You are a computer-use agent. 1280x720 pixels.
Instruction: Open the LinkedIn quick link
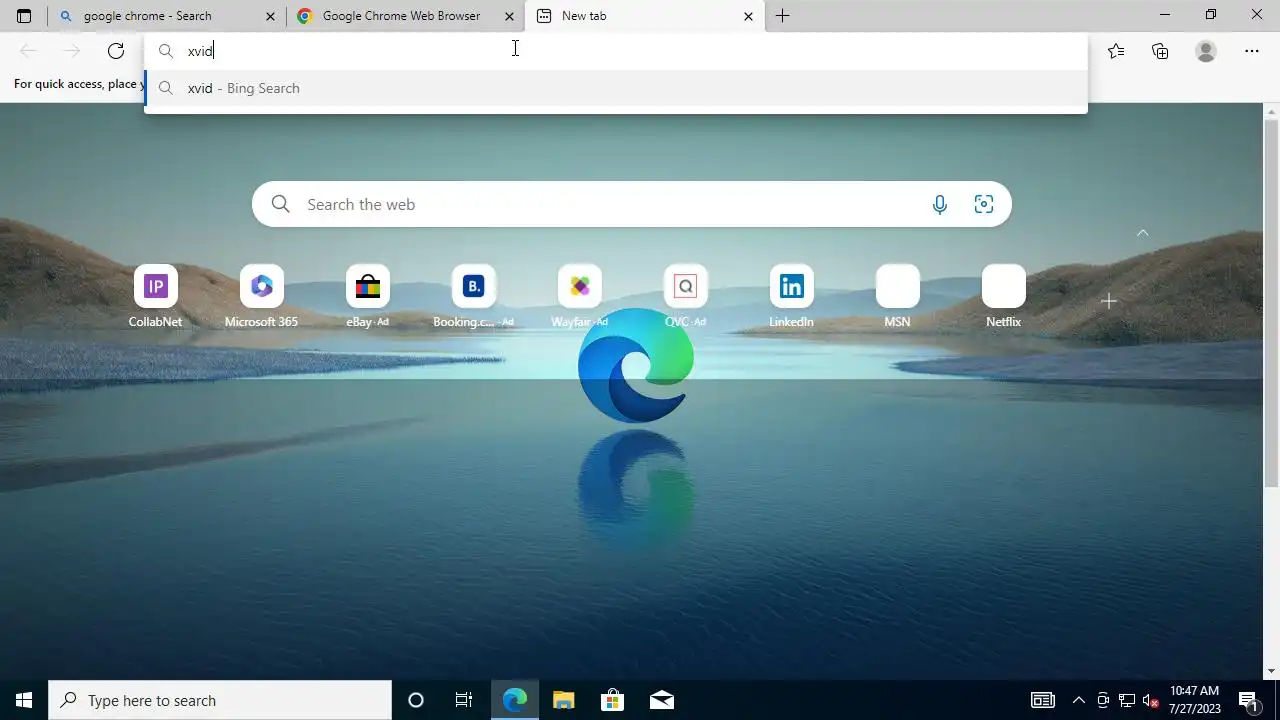pos(791,296)
